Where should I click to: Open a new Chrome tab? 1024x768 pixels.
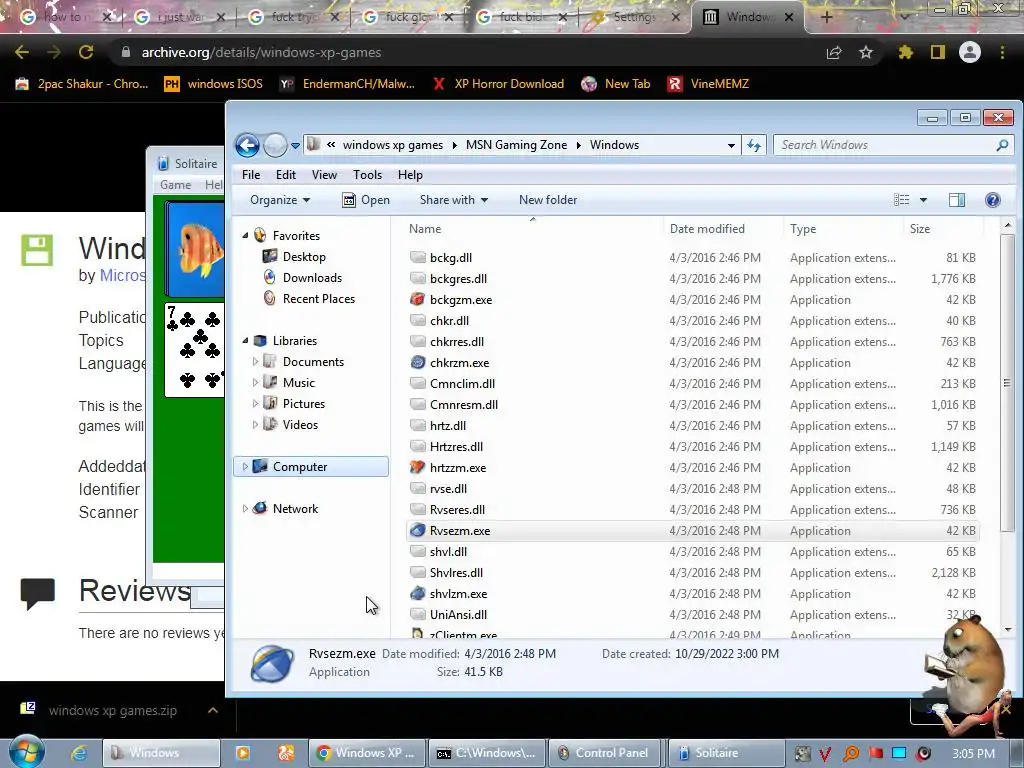826,17
